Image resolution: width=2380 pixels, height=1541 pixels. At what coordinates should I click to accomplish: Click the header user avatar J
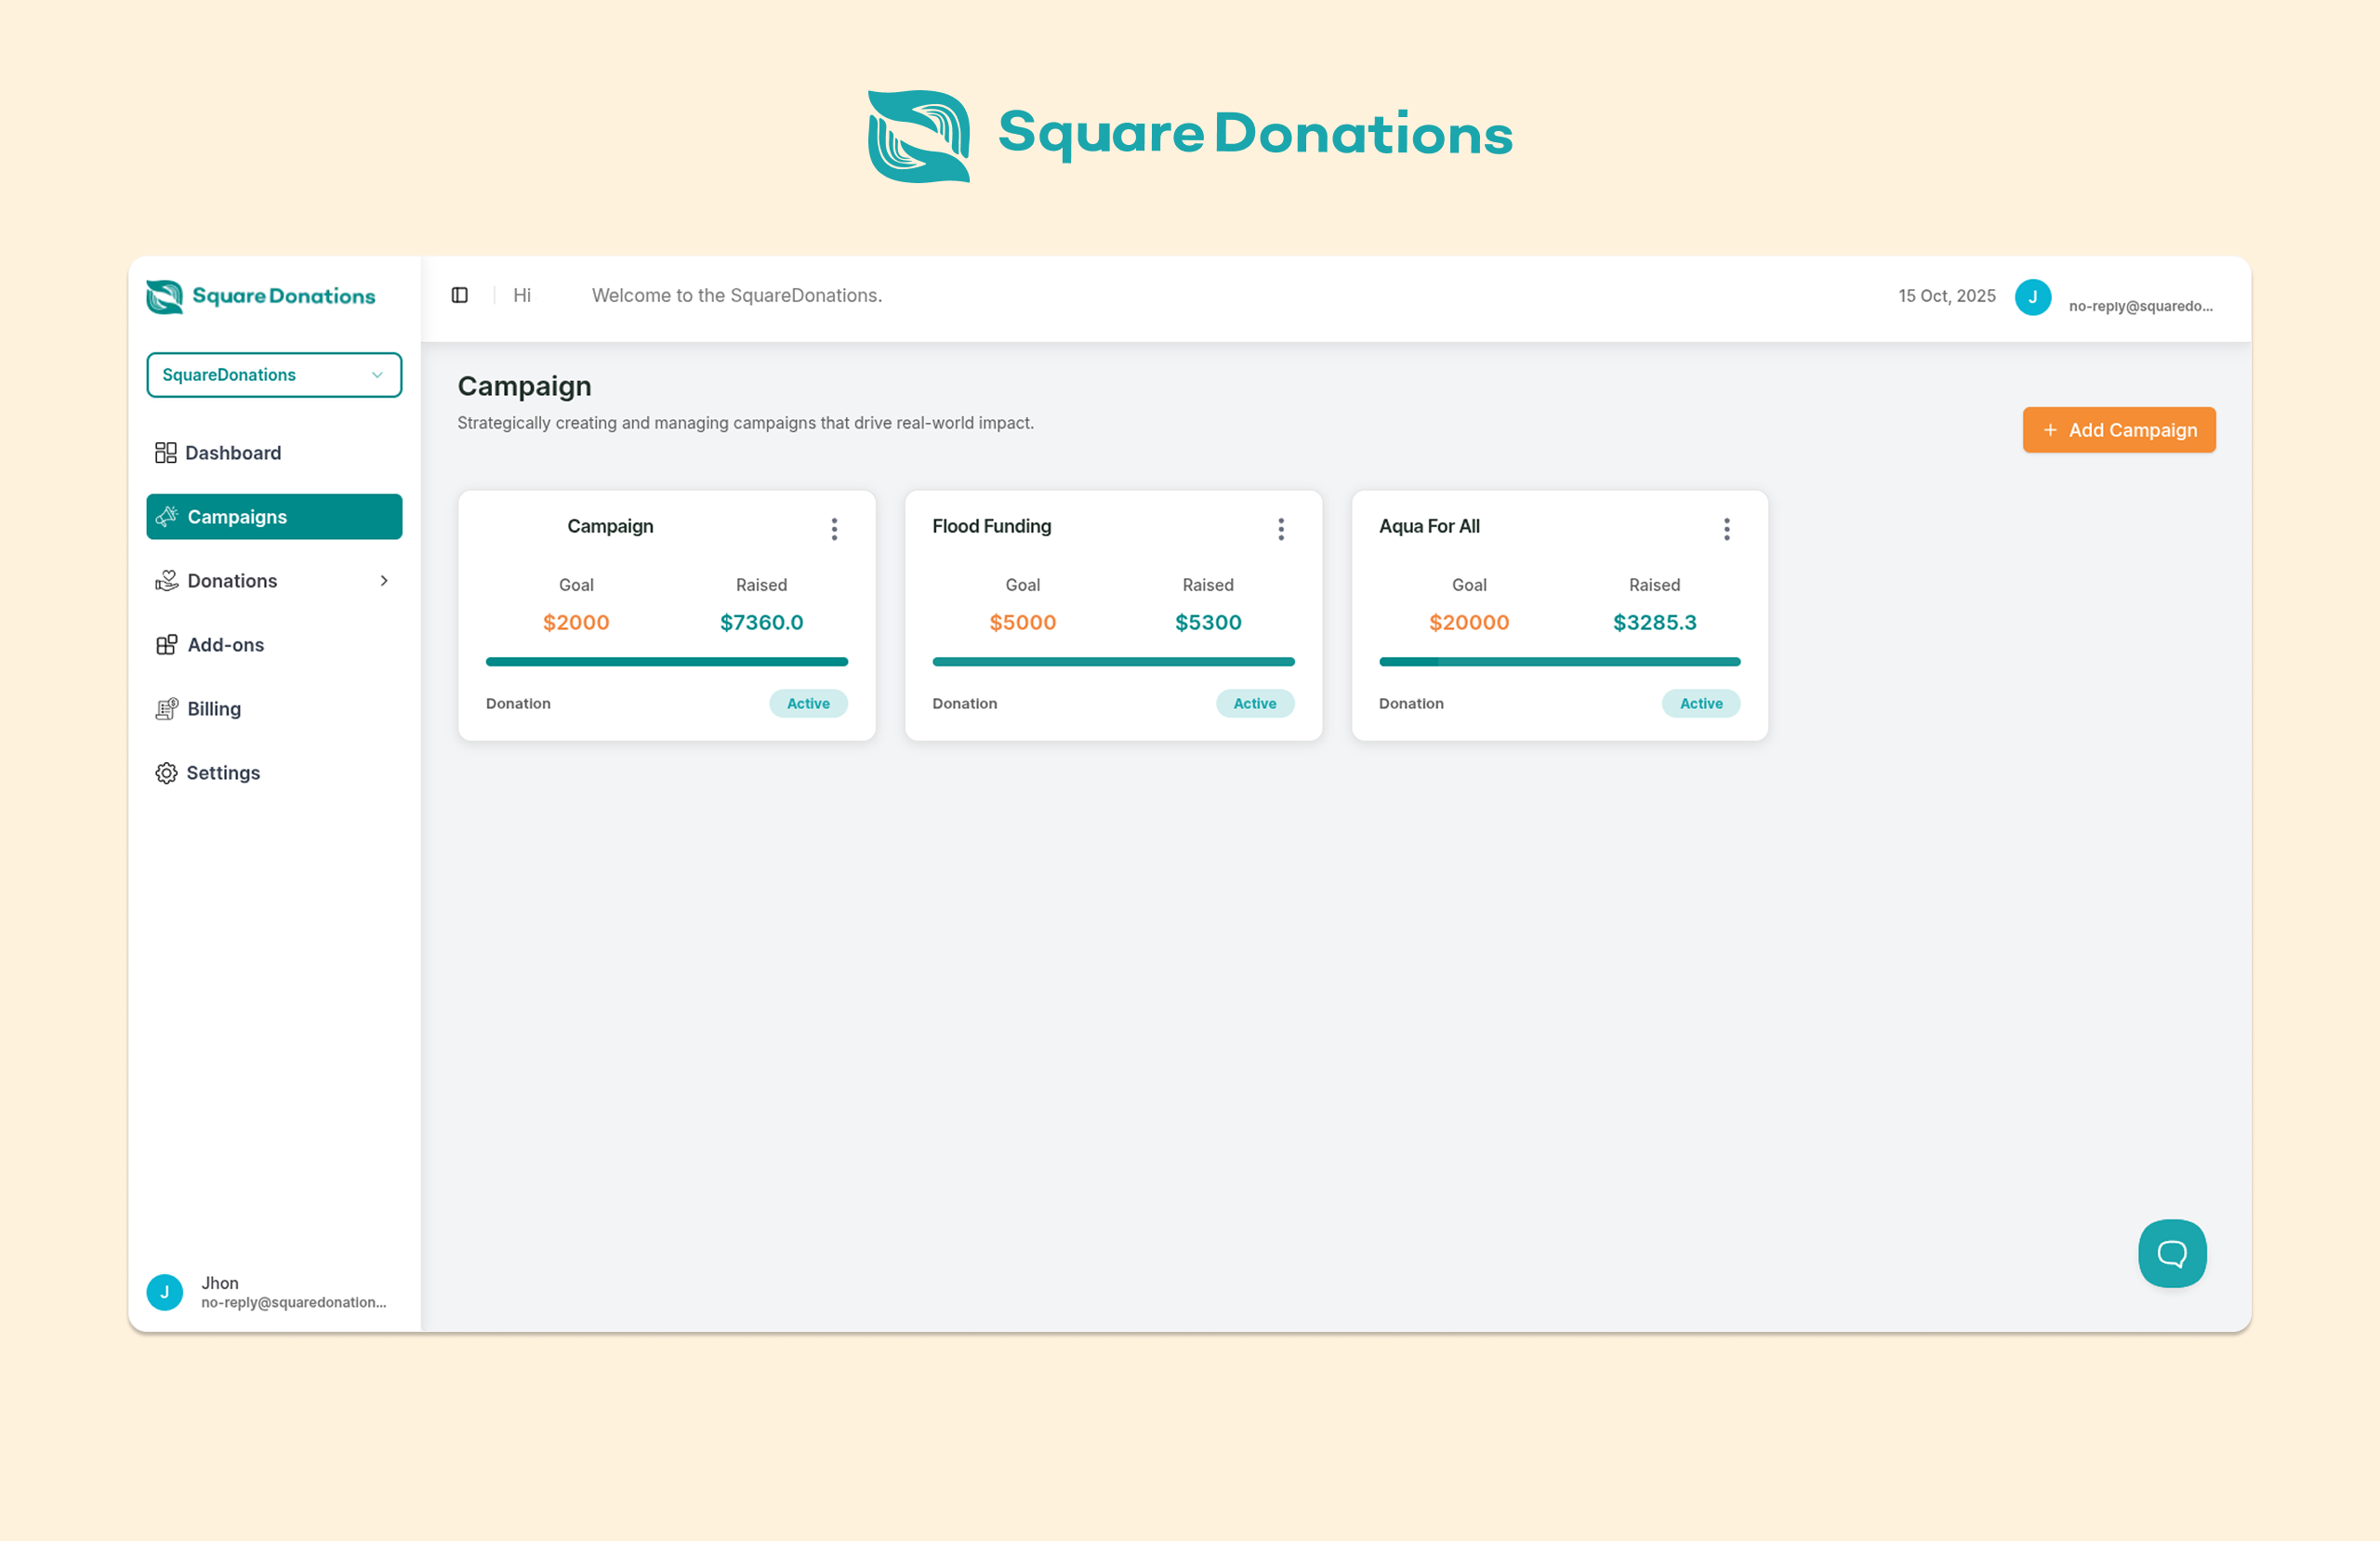2032,297
